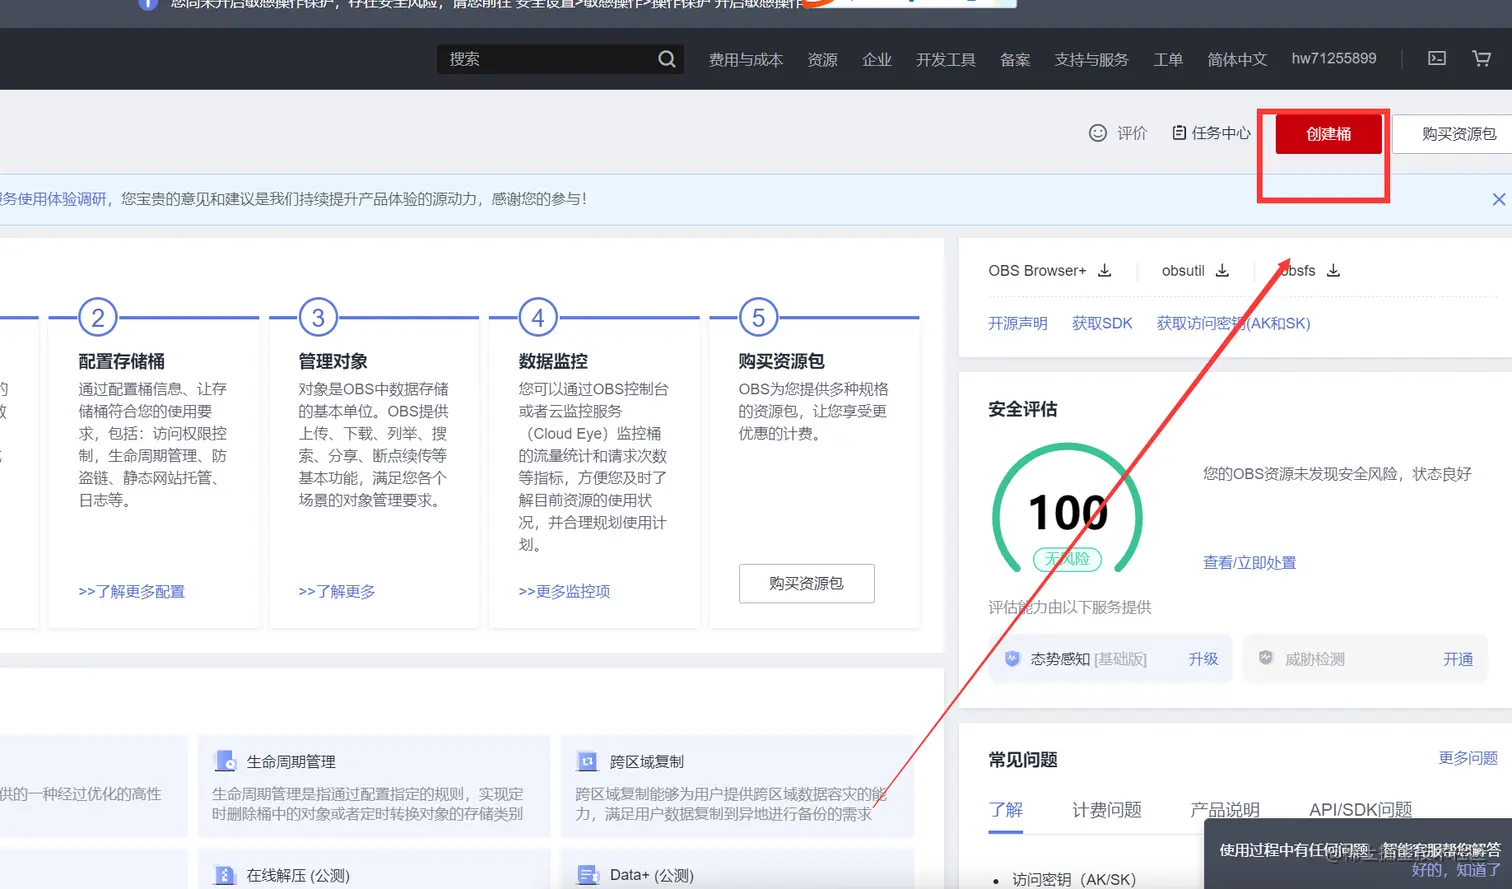Open the 企业 menu
The image size is (1512, 889).
click(877, 60)
